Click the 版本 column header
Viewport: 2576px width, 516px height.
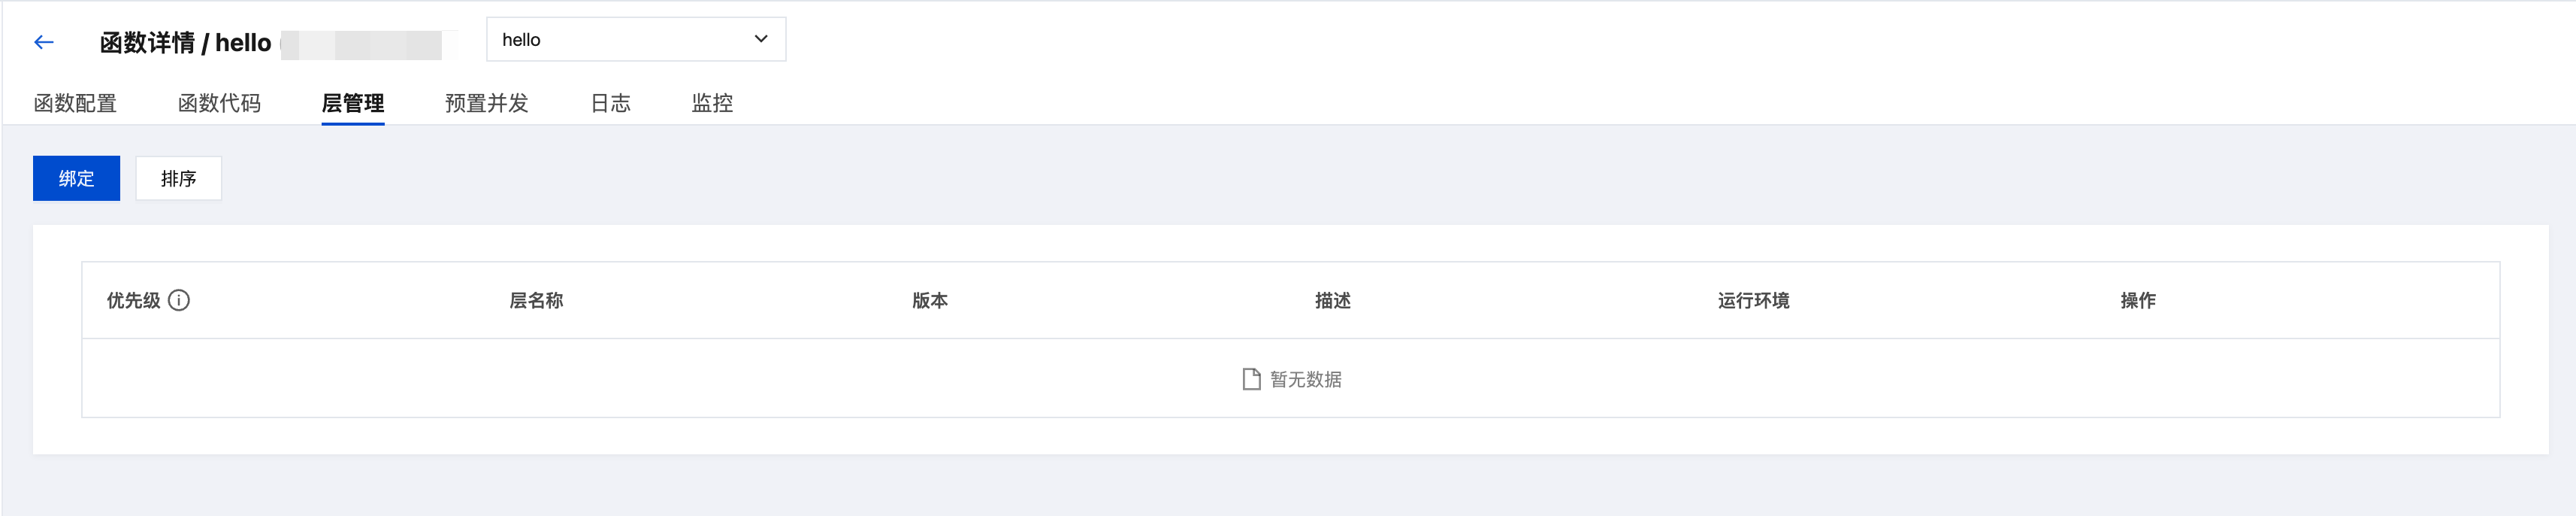[x=929, y=300]
